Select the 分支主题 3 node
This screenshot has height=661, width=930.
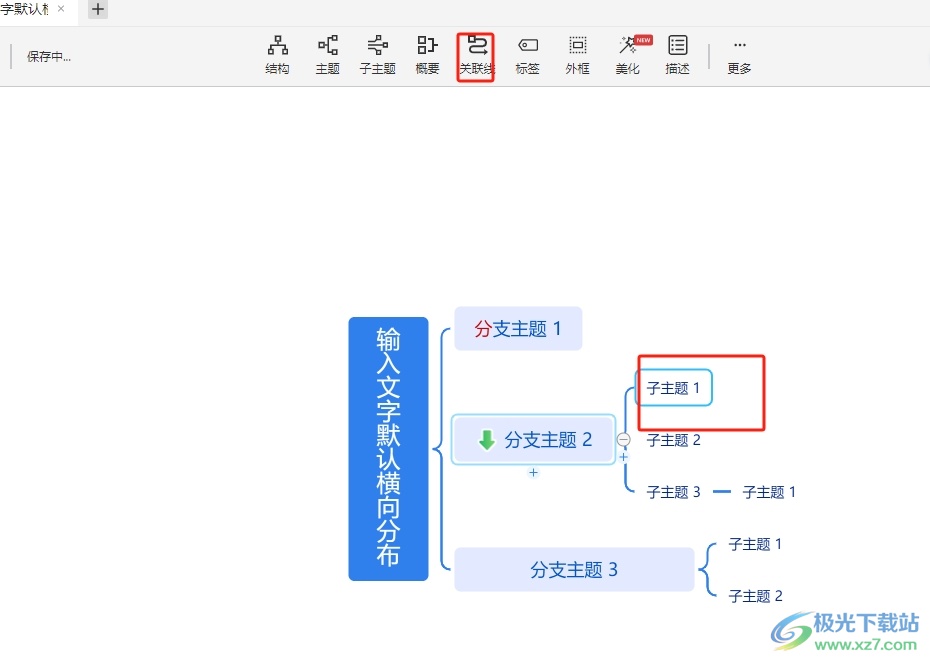tap(574, 569)
